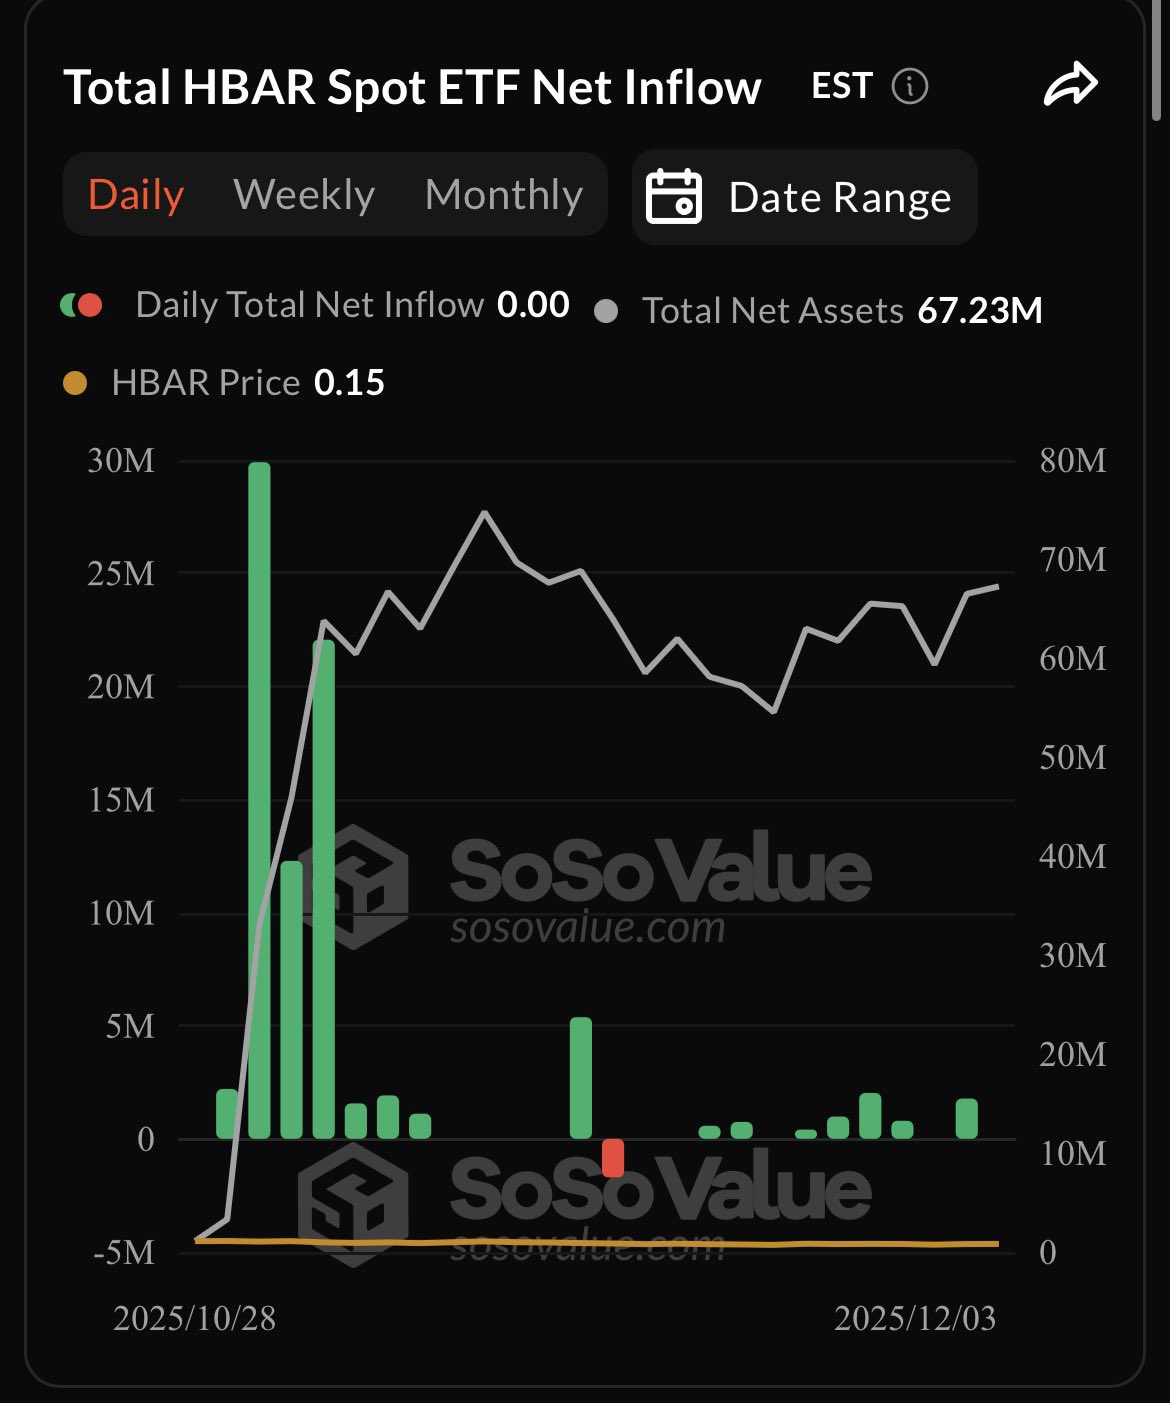Screen dimensions: 1170x1403
Task: Click the gray Total Net Assets dot
Action: point(606,311)
